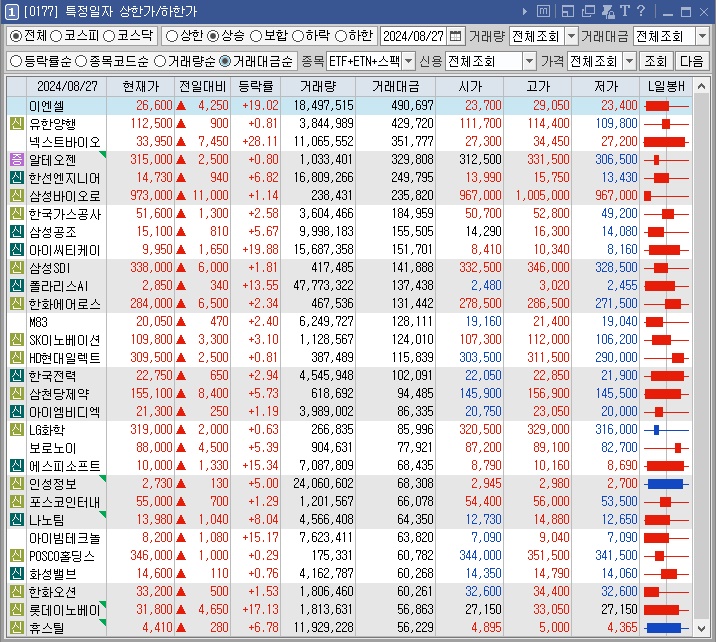This screenshot has height=642, width=716.
Task: Click the 증 badge next to 알테오젠
Action: pyautogui.click(x=17, y=160)
